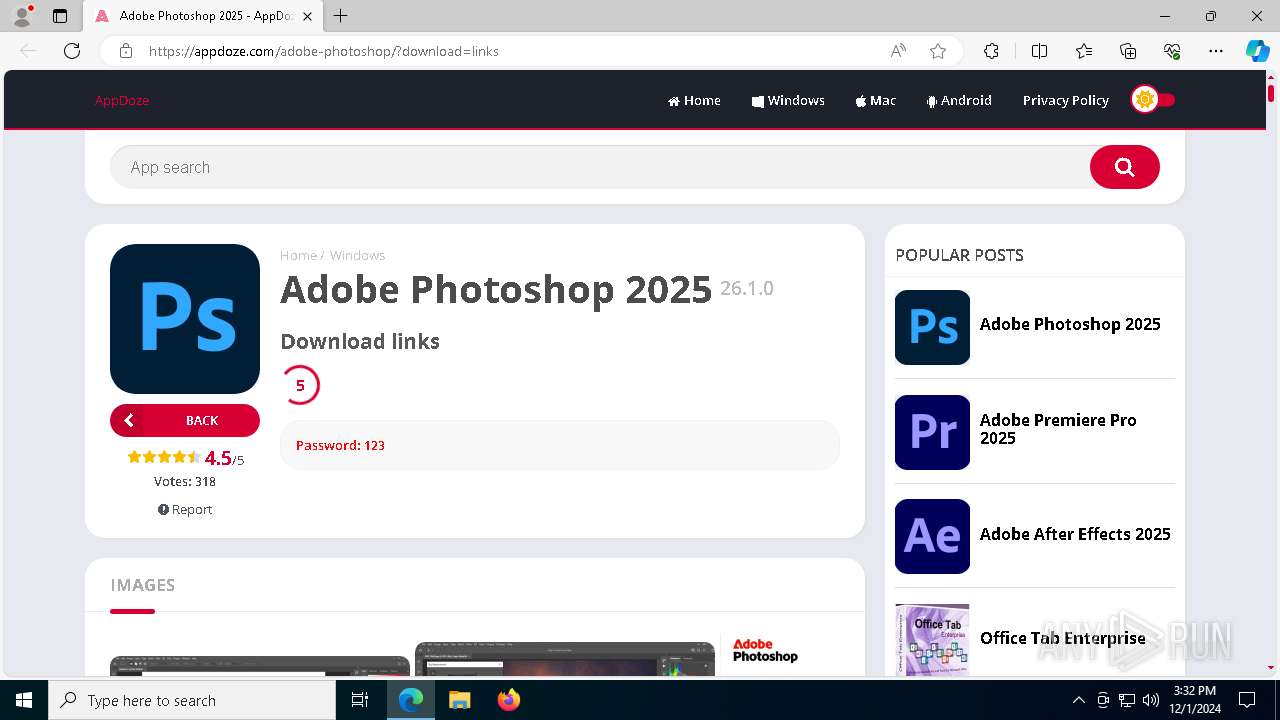Viewport: 1280px width, 720px height.
Task: Open Task View on the taskbar
Action: pyautogui.click(x=360, y=700)
